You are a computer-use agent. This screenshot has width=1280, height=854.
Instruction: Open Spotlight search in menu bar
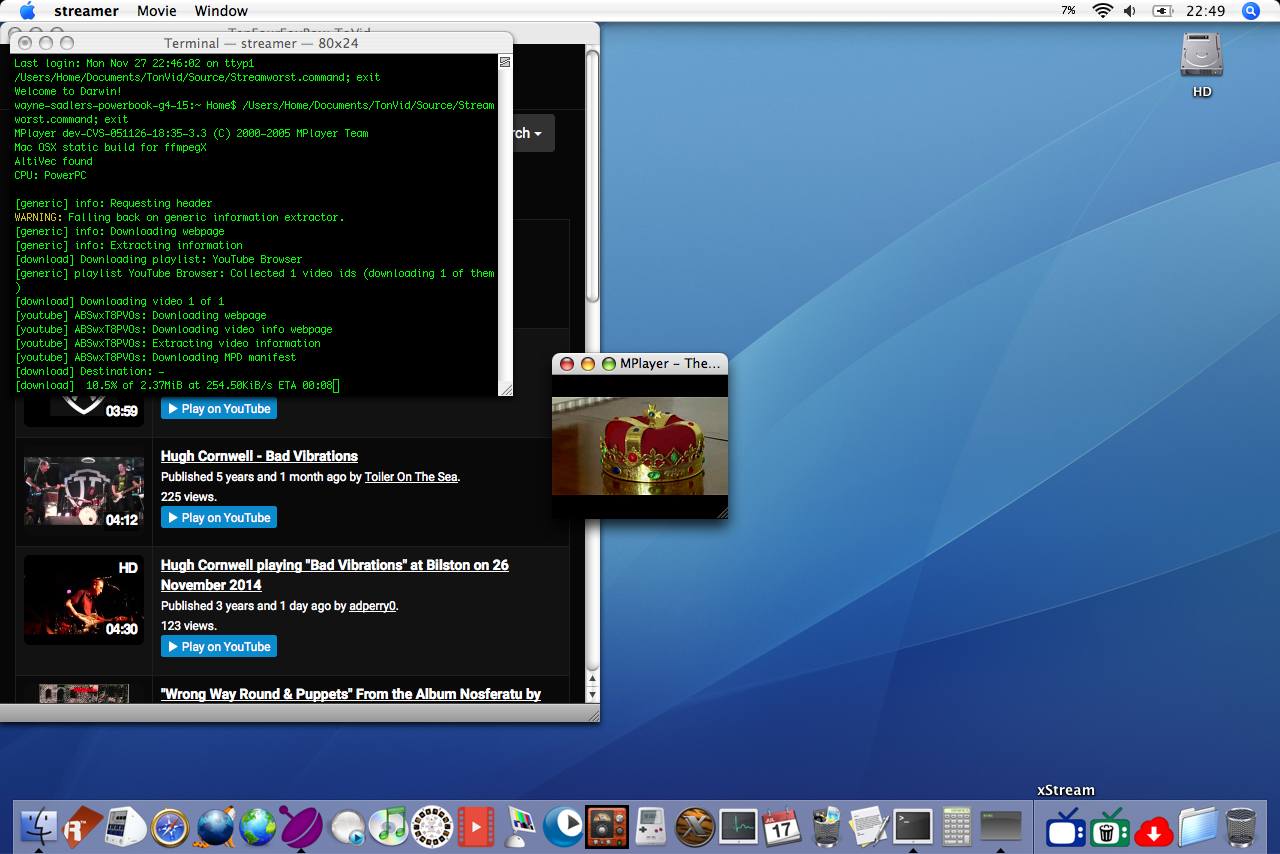click(1250, 11)
